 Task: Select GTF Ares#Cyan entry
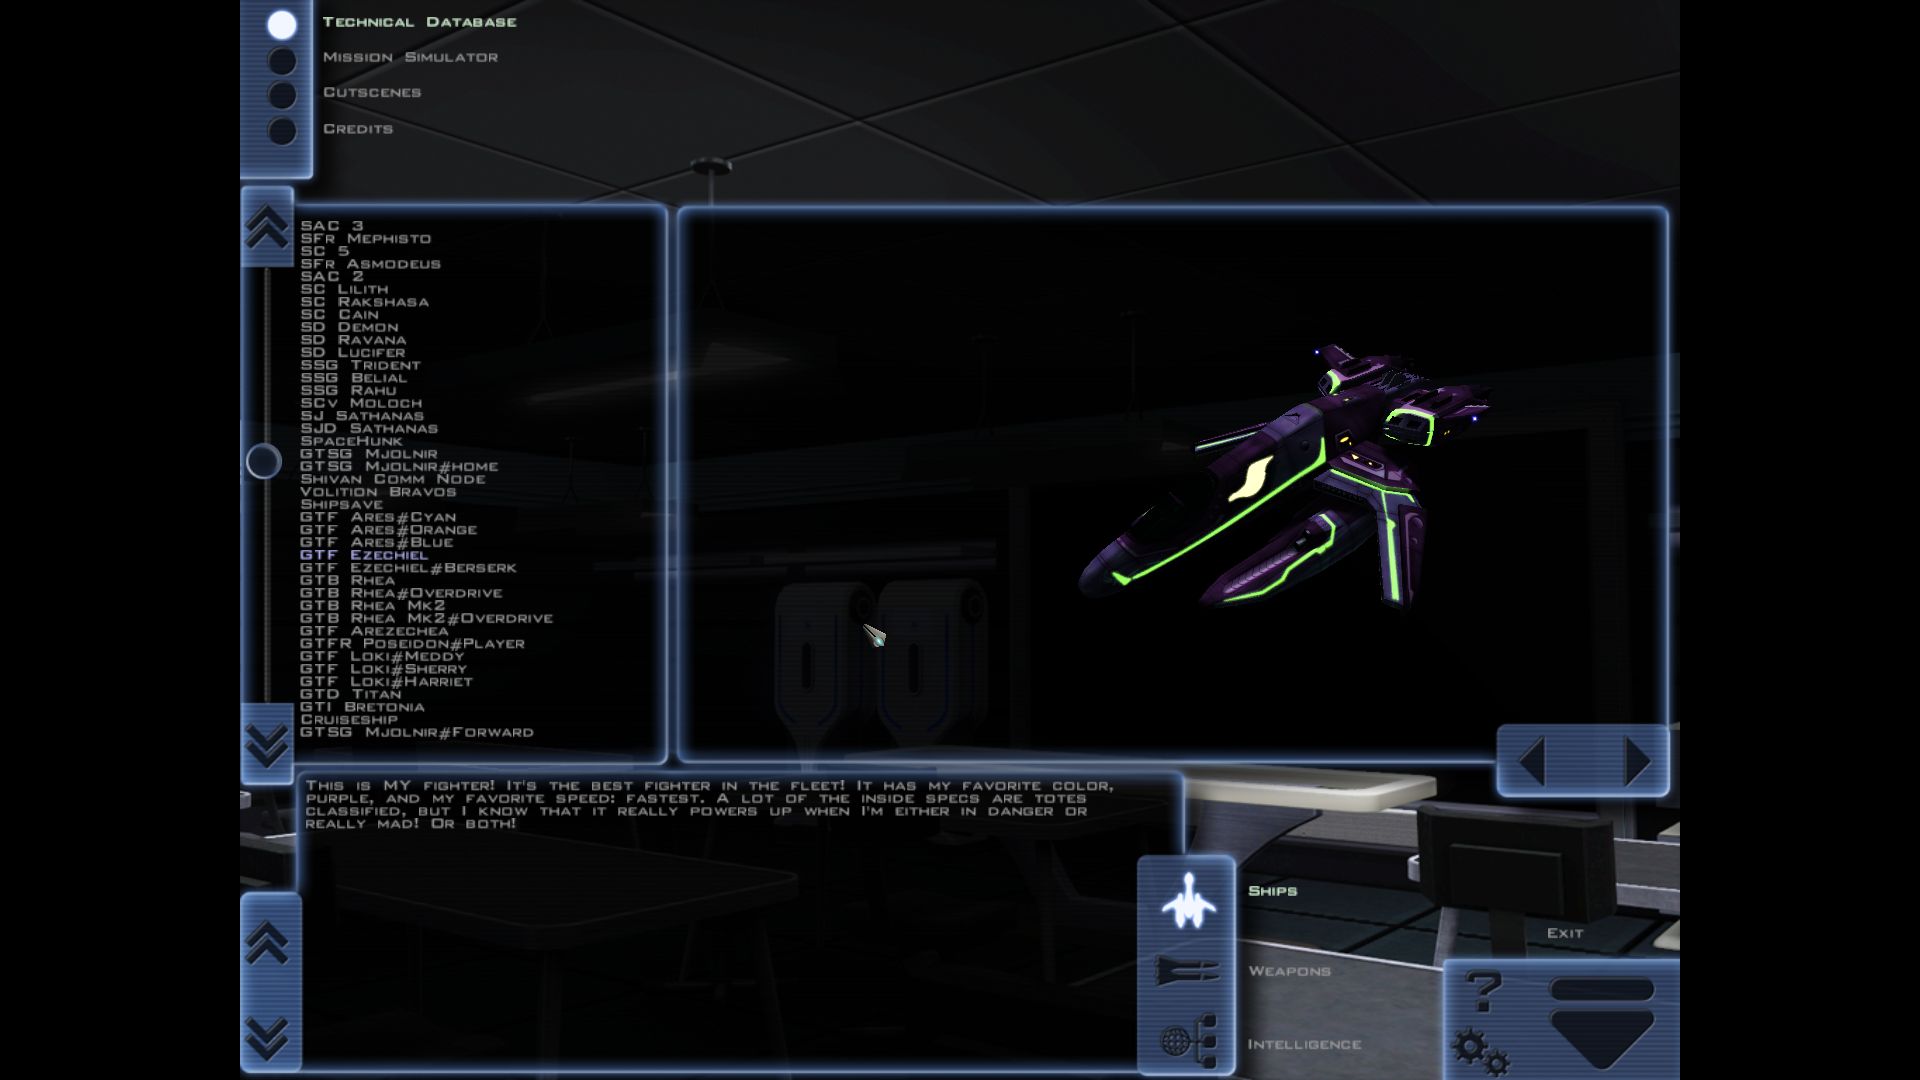(x=378, y=517)
